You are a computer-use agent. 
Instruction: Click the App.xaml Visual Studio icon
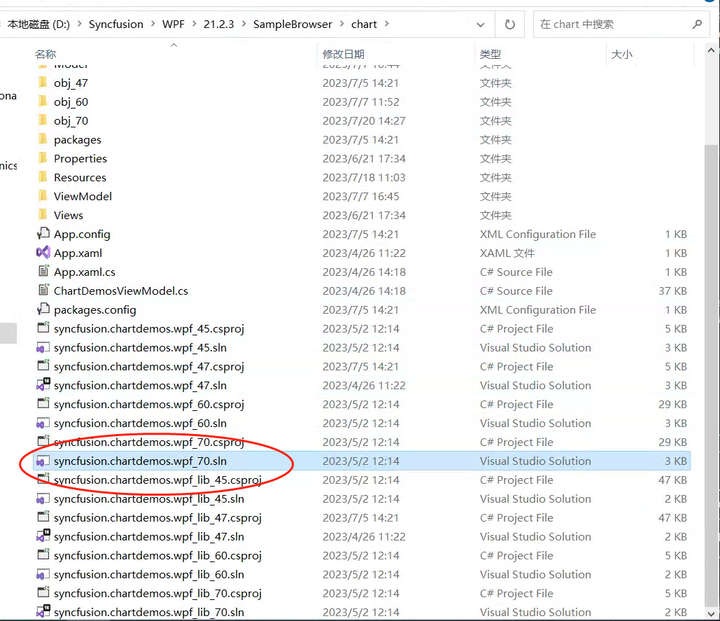tap(43, 252)
